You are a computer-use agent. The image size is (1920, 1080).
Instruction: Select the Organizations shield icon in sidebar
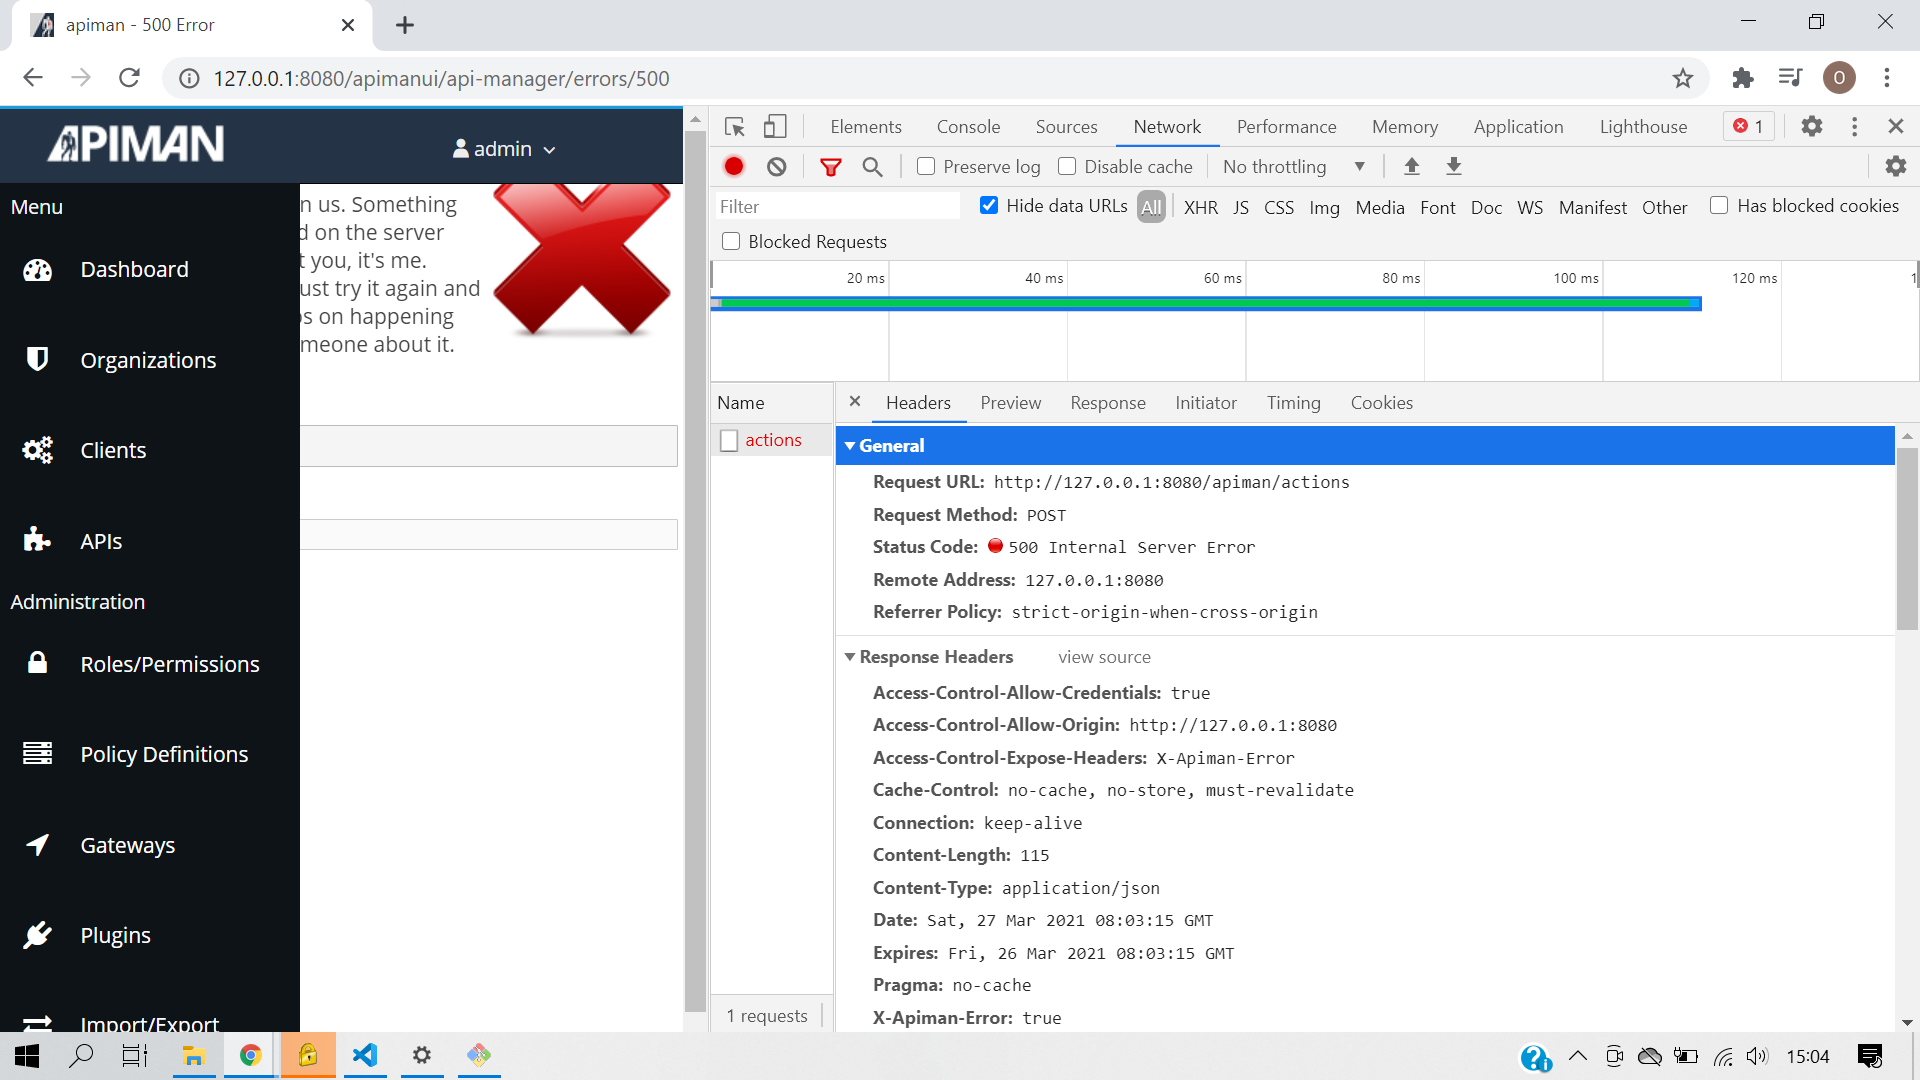pos(37,359)
